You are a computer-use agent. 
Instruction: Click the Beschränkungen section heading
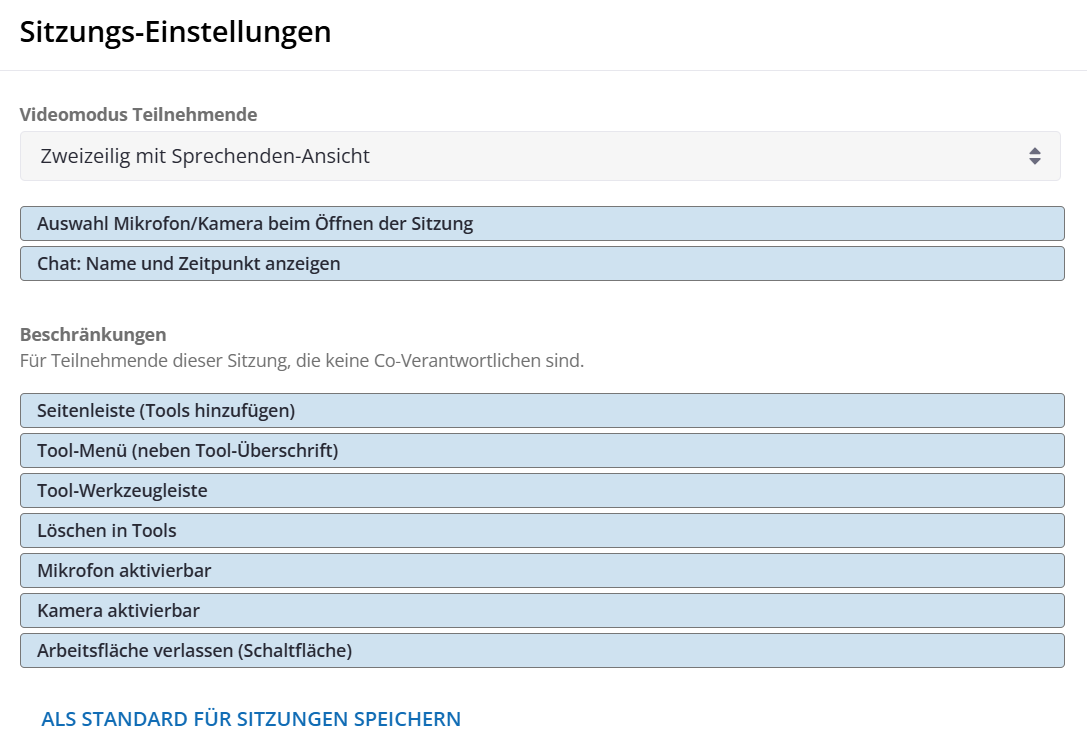coord(93,334)
